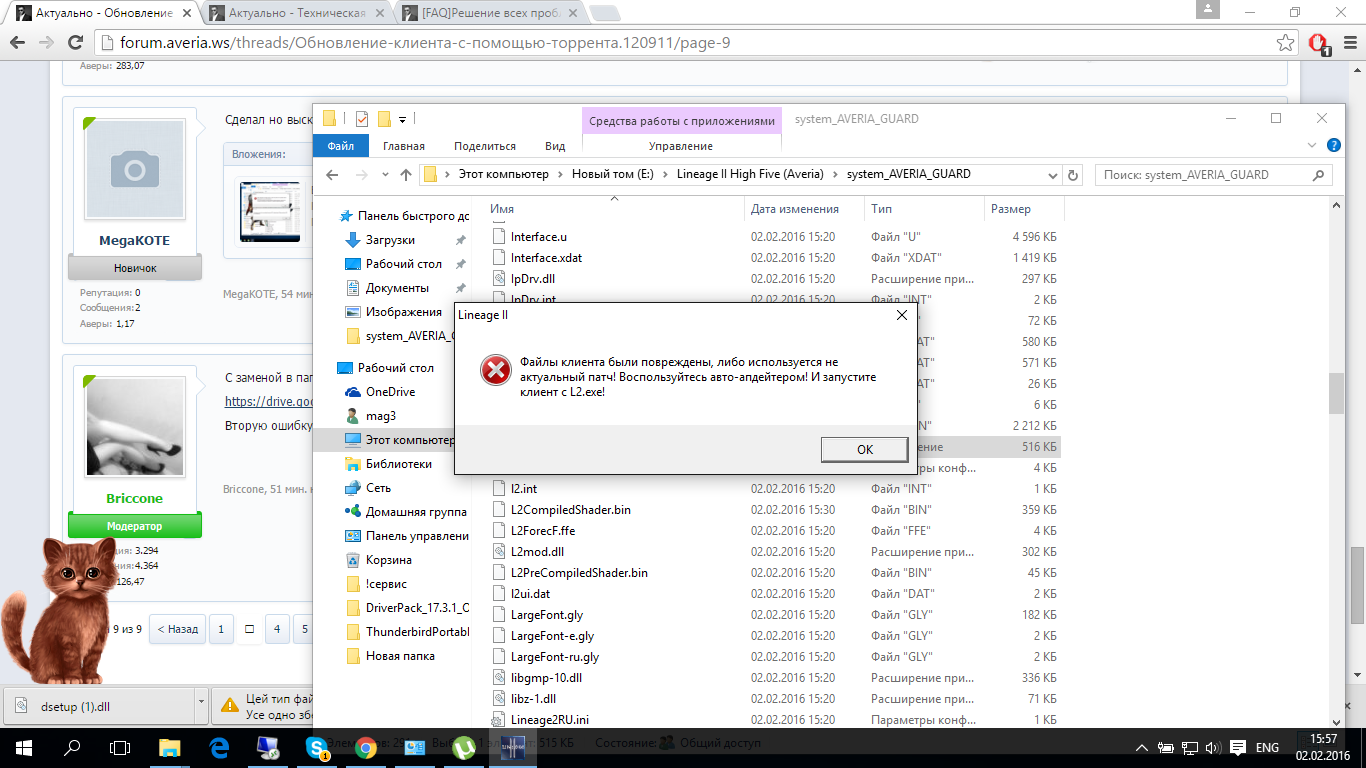Click the Windows Start button
Image resolution: width=1366 pixels, height=768 pixels.
point(23,747)
